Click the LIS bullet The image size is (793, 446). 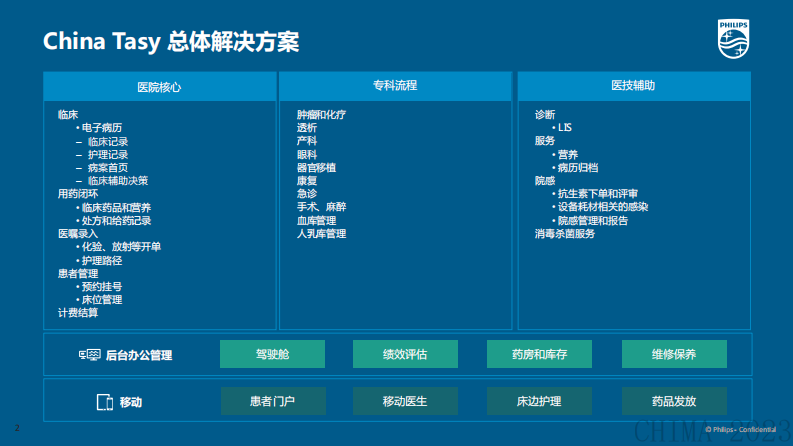(x=564, y=127)
